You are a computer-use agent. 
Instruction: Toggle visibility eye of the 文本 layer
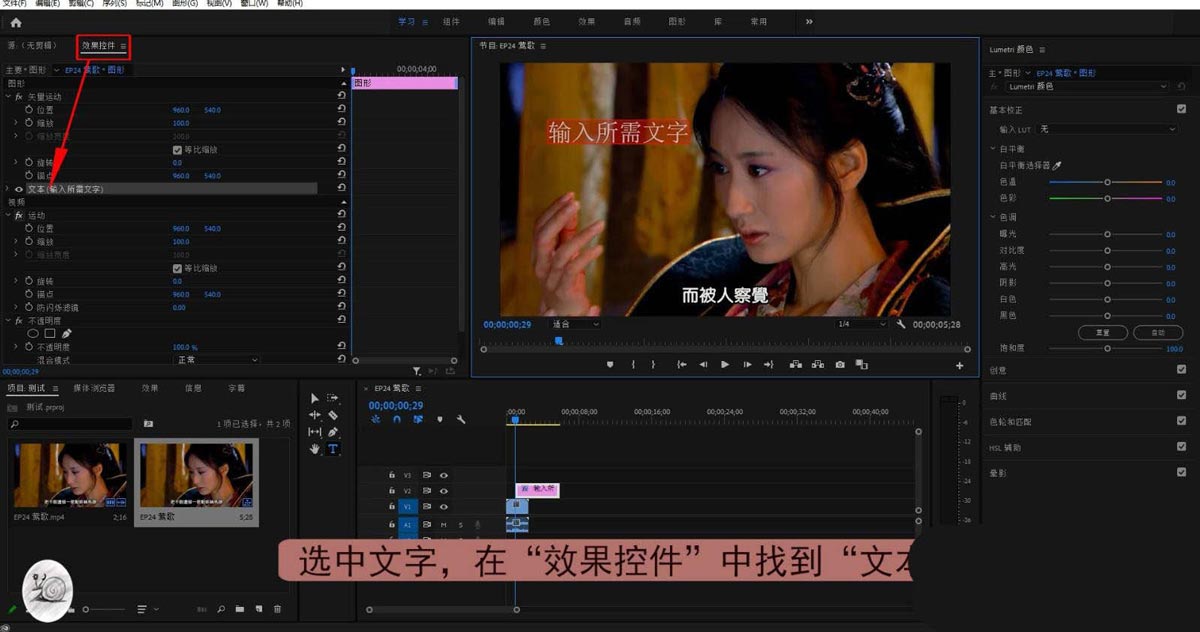18,189
